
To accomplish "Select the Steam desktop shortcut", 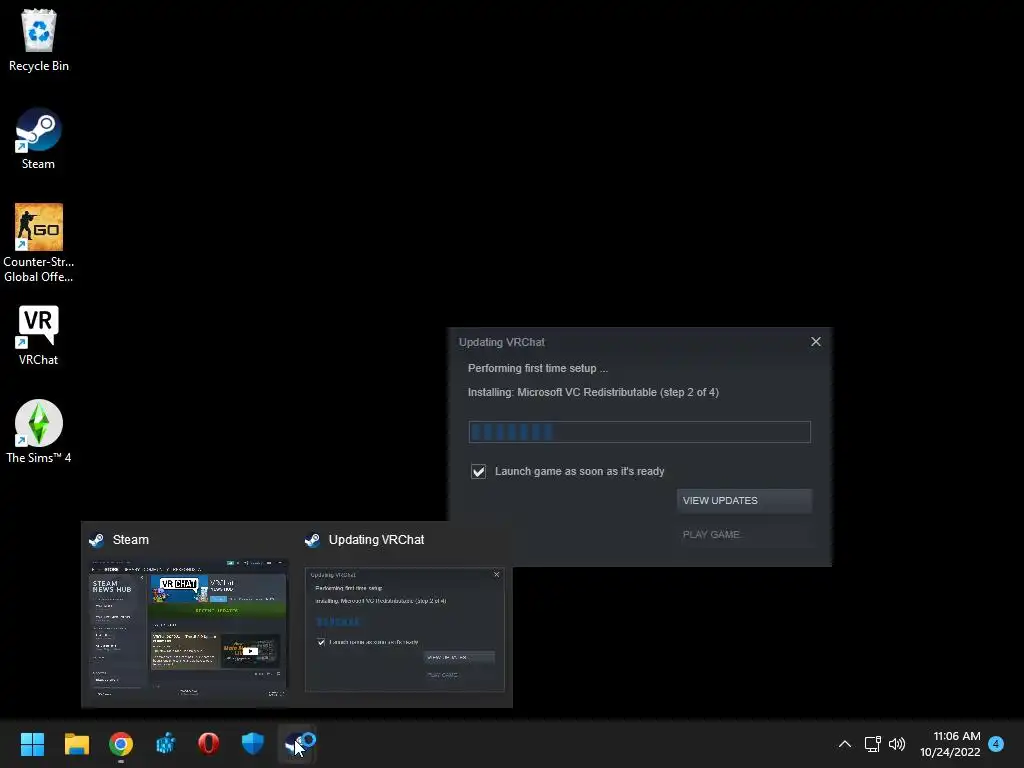I will pyautogui.click(x=39, y=138).
